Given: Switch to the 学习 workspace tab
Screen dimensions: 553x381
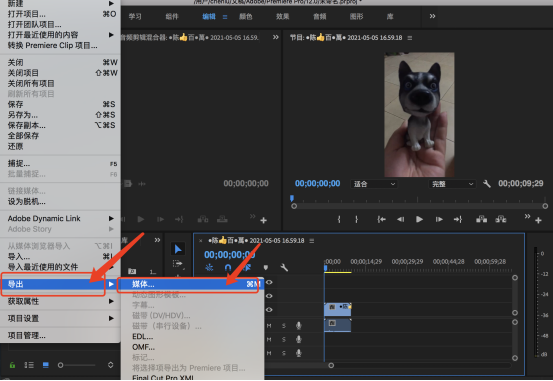Looking at the screenshot, I should click(135, 17).
